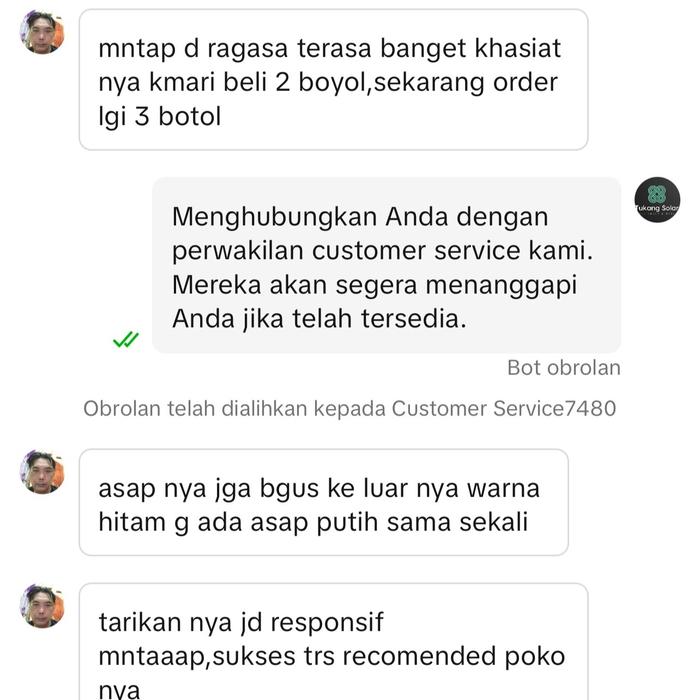This screenshot has width=700, height=700.
Task: Open customer avatar beside 'asap nya jga' message
Action: click(42, 472)
